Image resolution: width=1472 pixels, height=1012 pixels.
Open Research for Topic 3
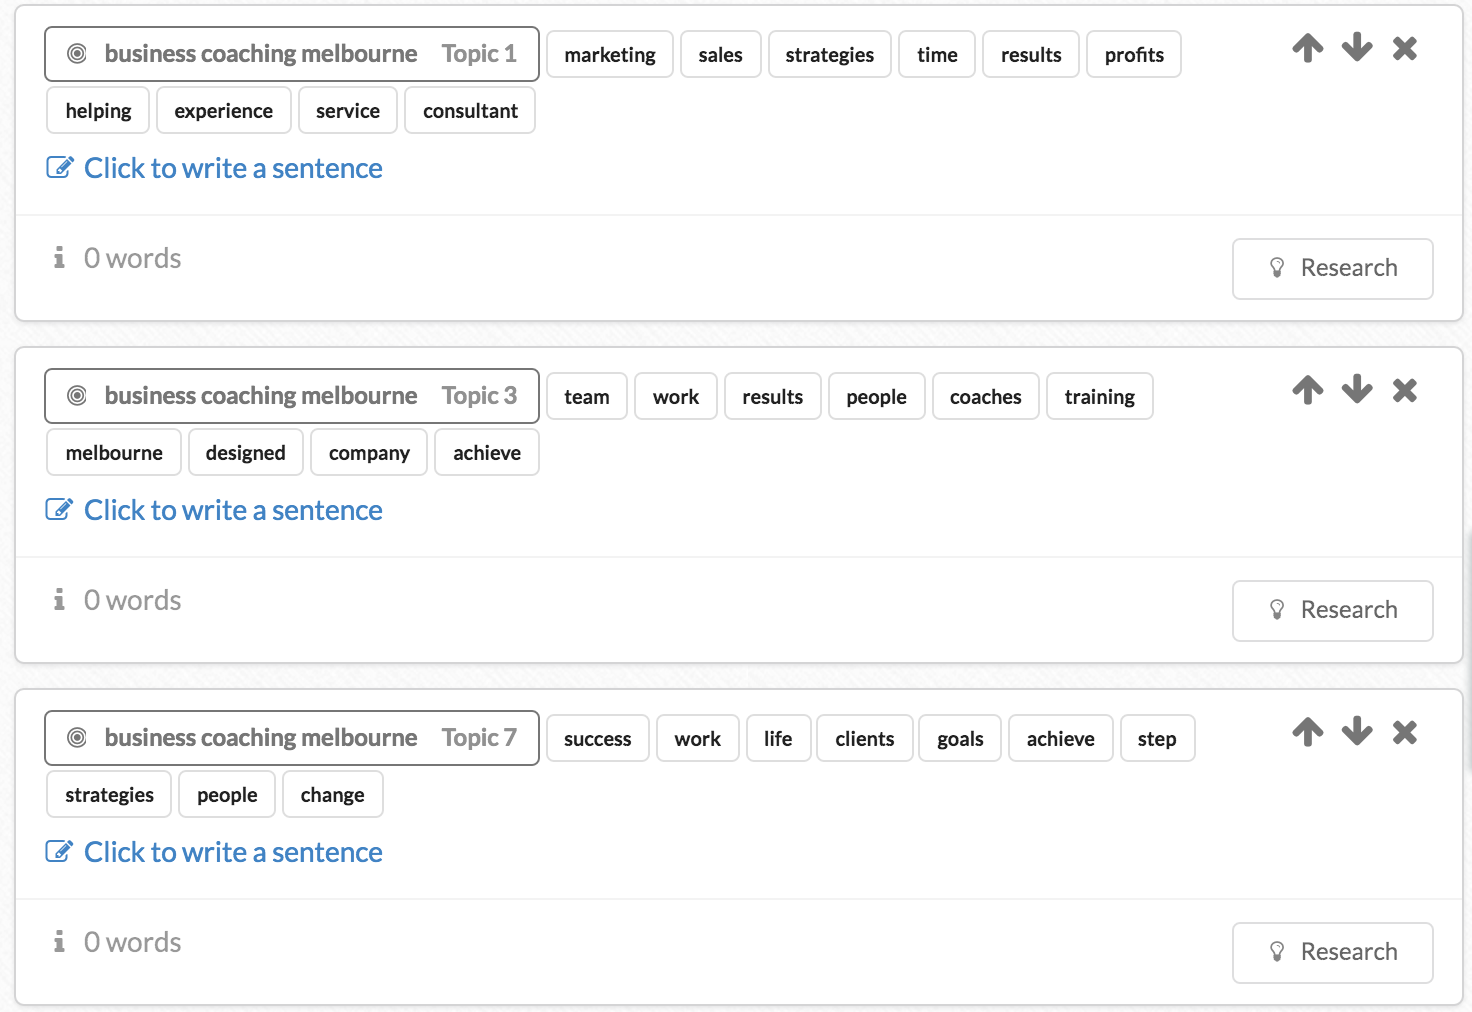click(x=1333, y=611)
